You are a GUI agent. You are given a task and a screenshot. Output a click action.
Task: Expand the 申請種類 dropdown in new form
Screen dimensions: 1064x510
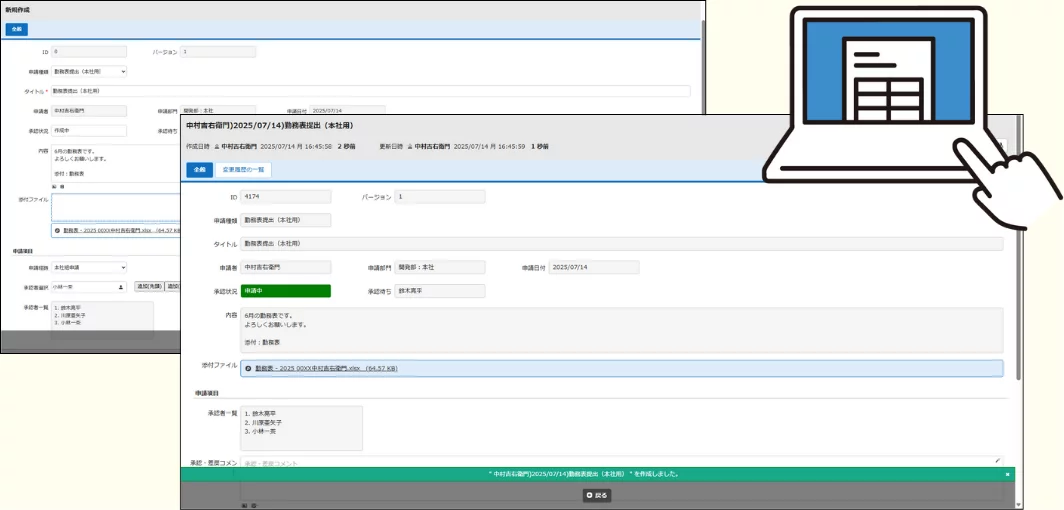pos(89,72)
